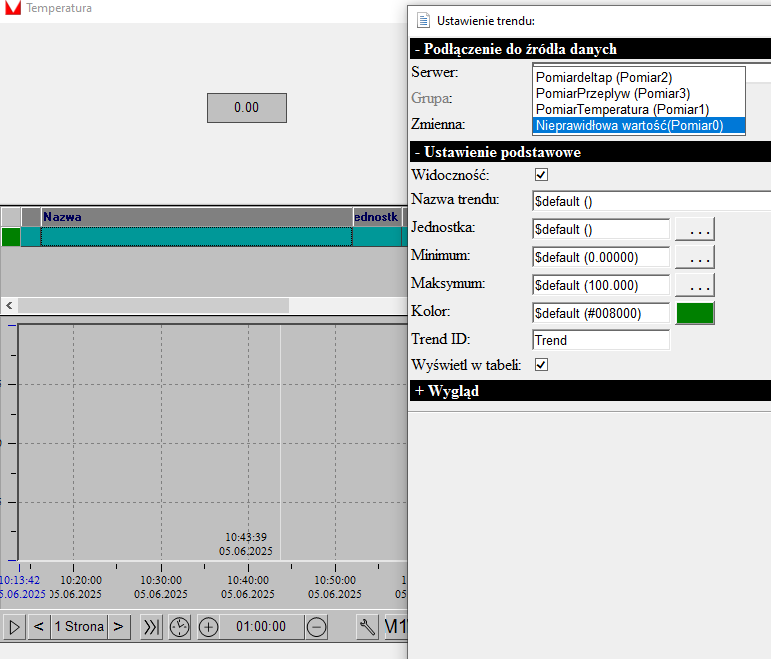Collapse Podłączenie do źródła danych section
This screenshot has width=771, height=659.
coord(590,49)
